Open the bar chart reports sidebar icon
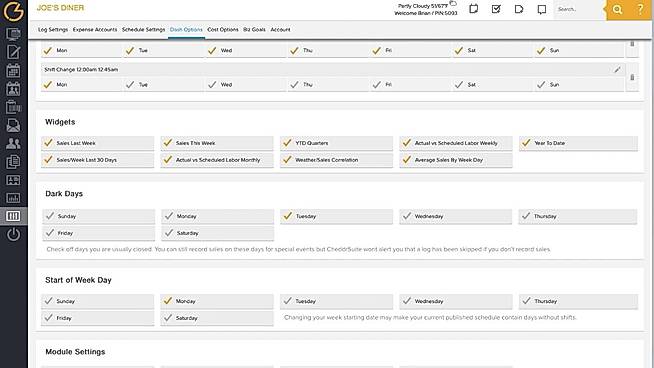 pyautogui.click(x=13, y=198)
